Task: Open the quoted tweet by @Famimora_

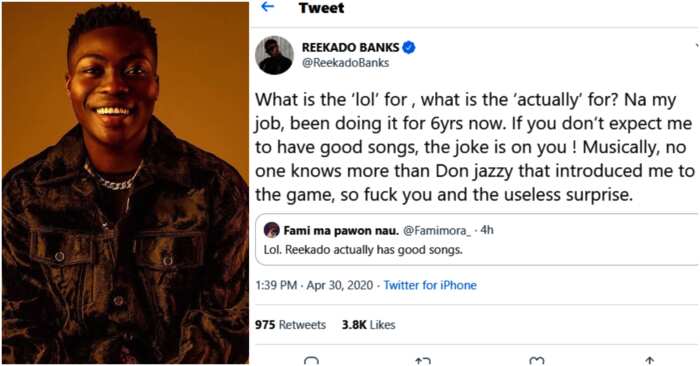Action: click(477, 240)
